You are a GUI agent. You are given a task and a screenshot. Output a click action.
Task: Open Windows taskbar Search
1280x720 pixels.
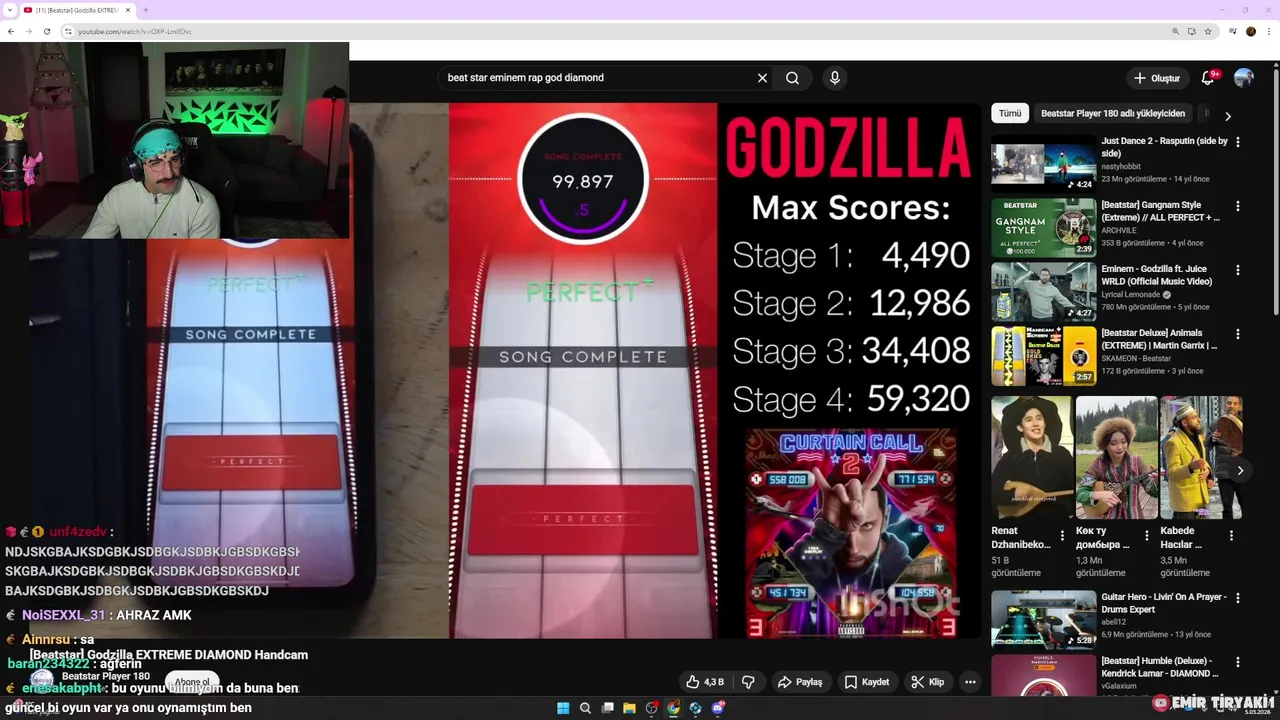[x=585, y=708]
